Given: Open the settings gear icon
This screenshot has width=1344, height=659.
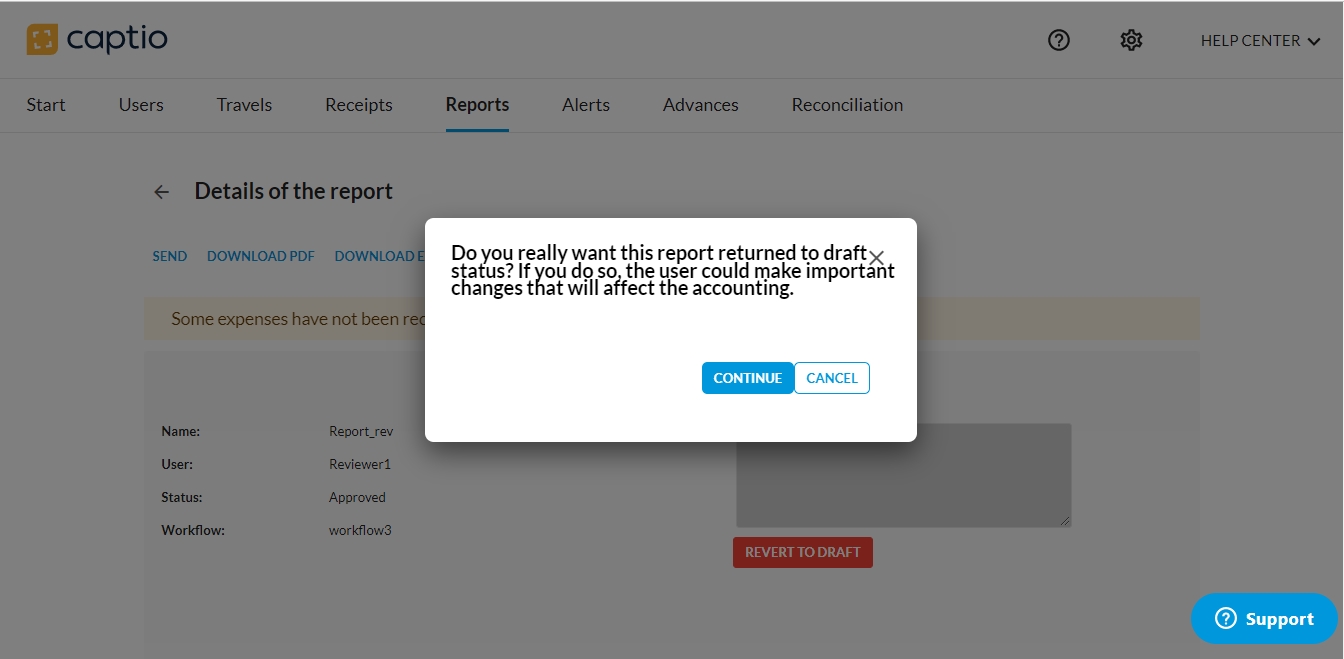Looking at the screenshot, I should point(1131,40).
